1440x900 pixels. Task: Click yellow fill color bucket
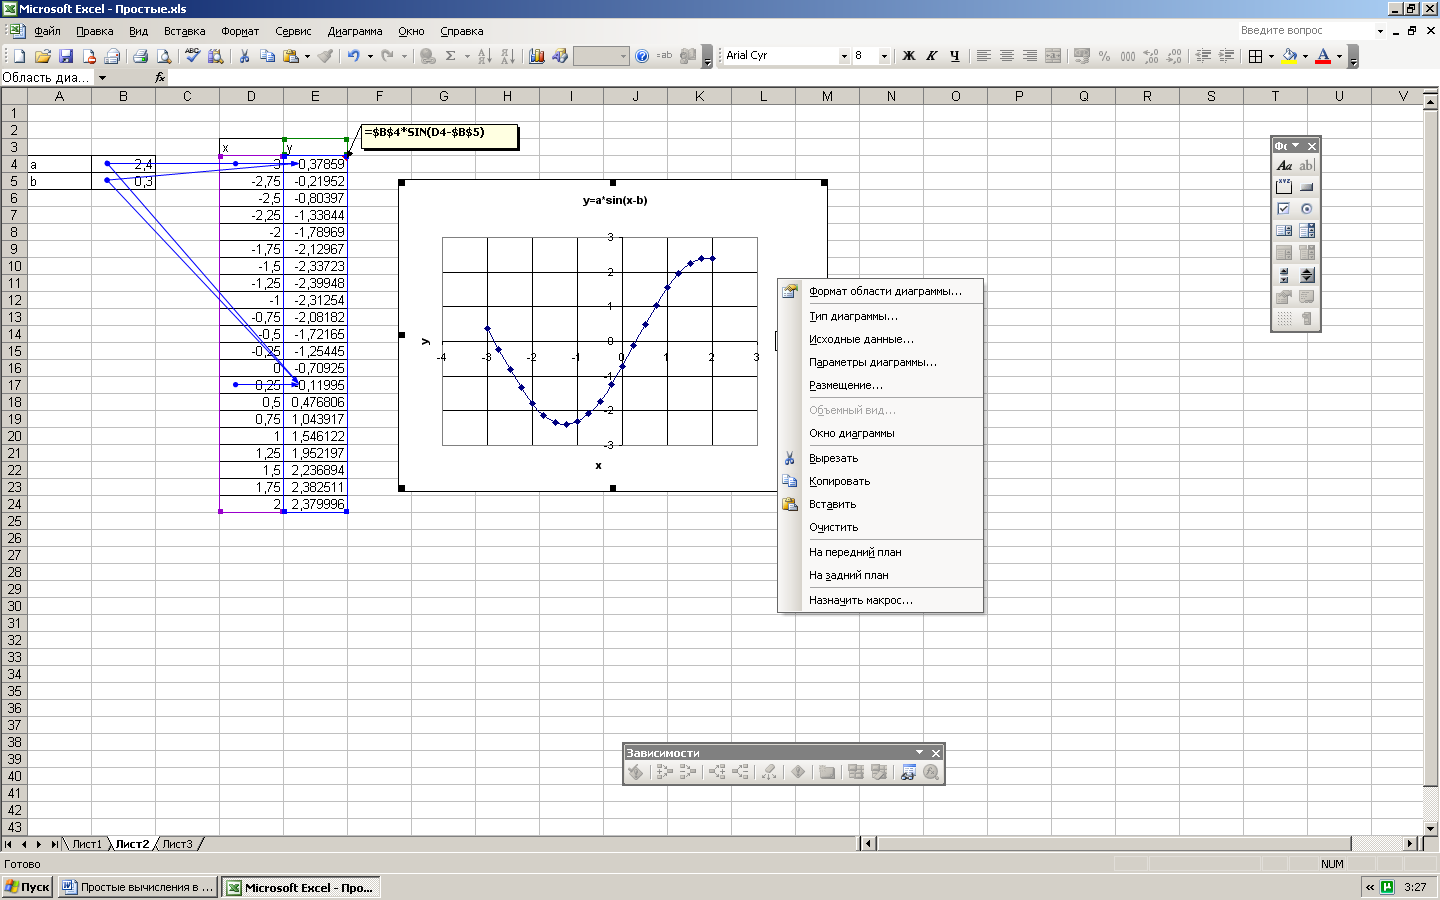(x=1290, y=56)
